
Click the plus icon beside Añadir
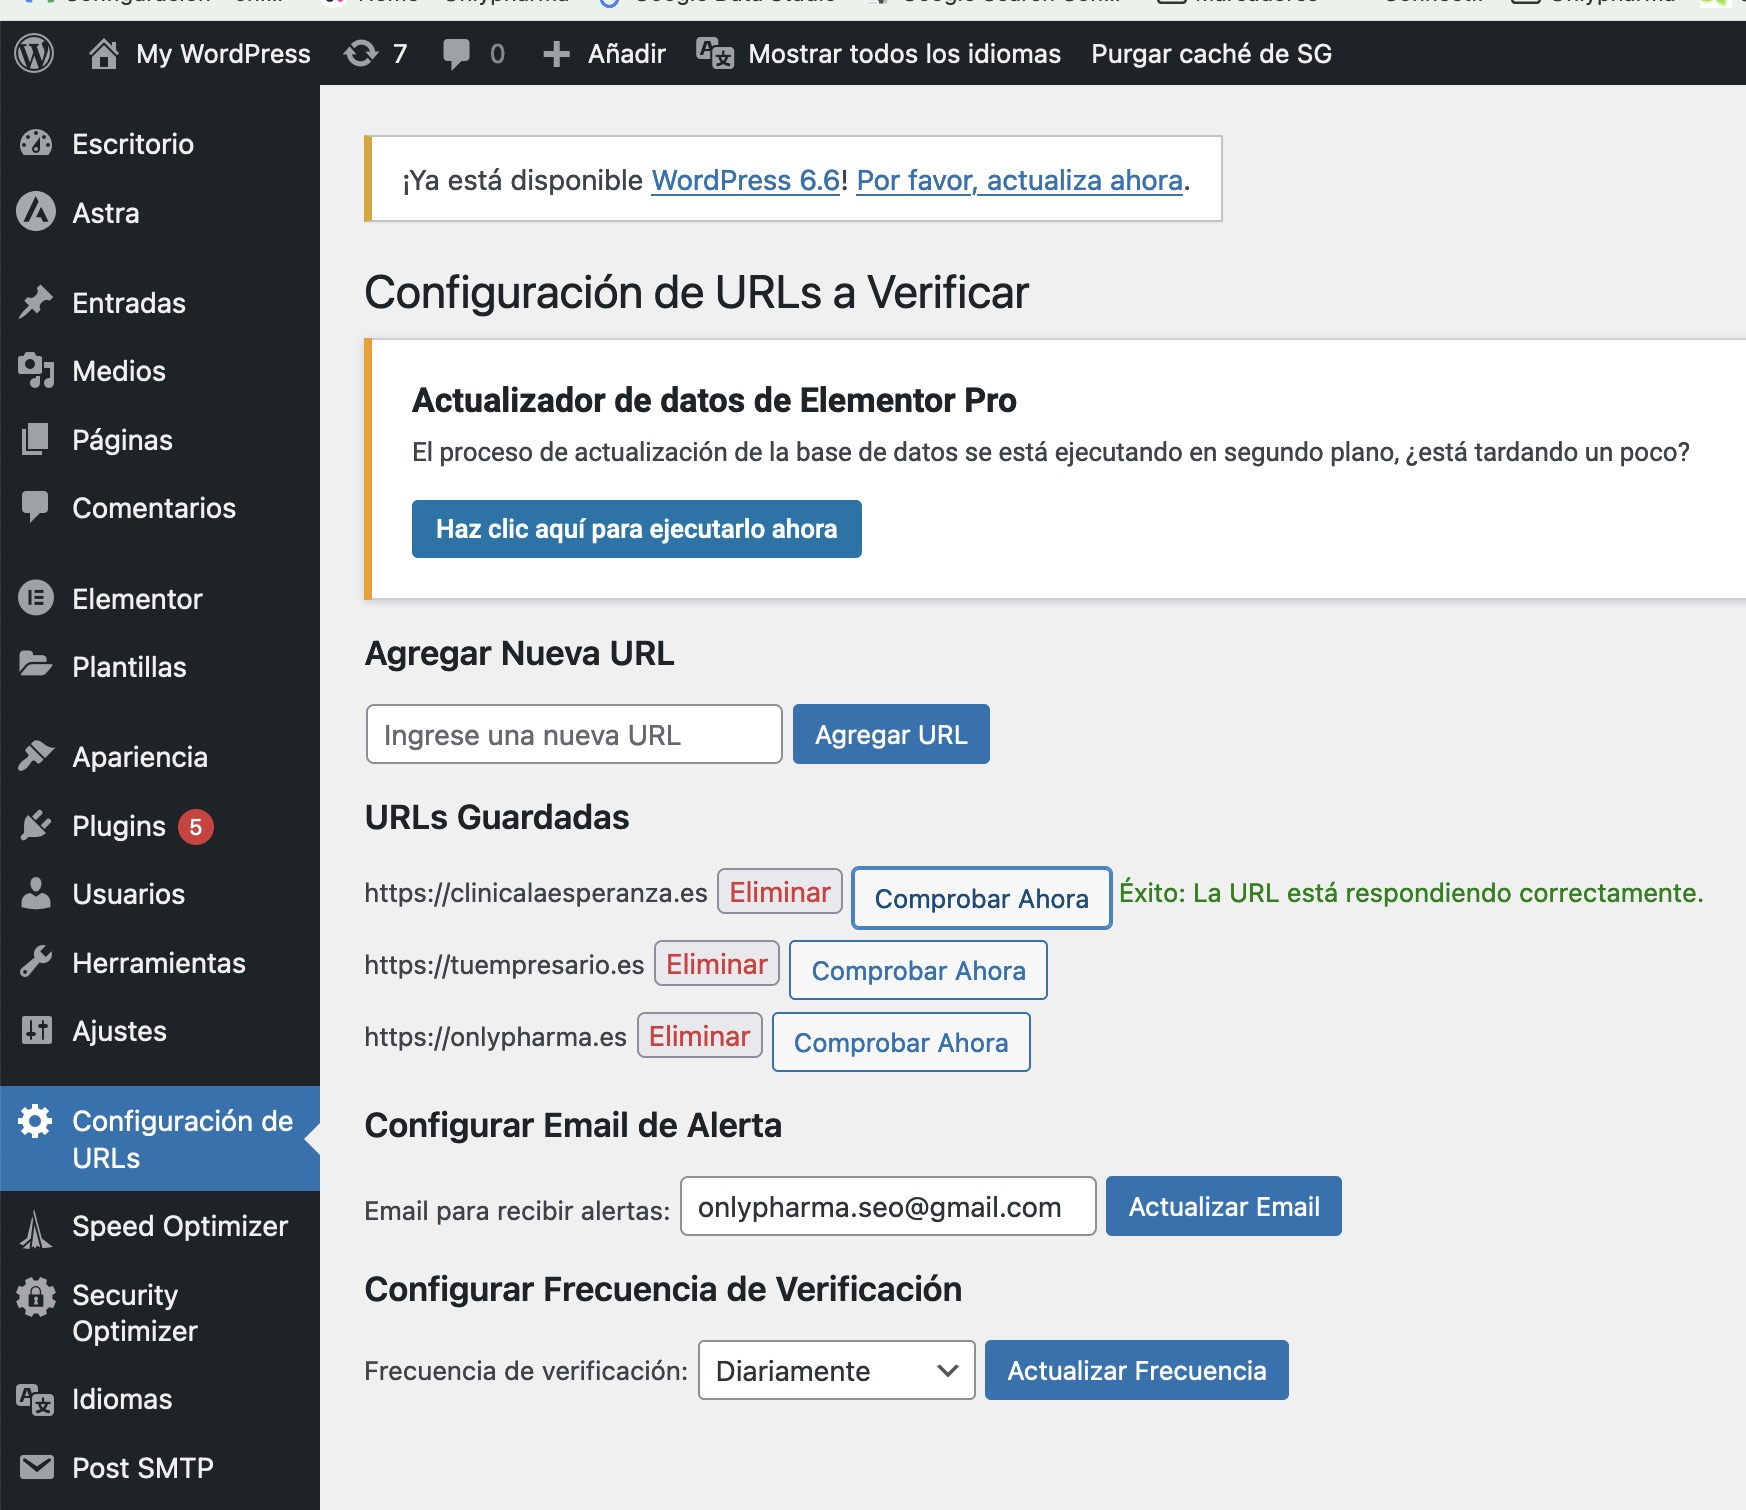click(557, 54)
